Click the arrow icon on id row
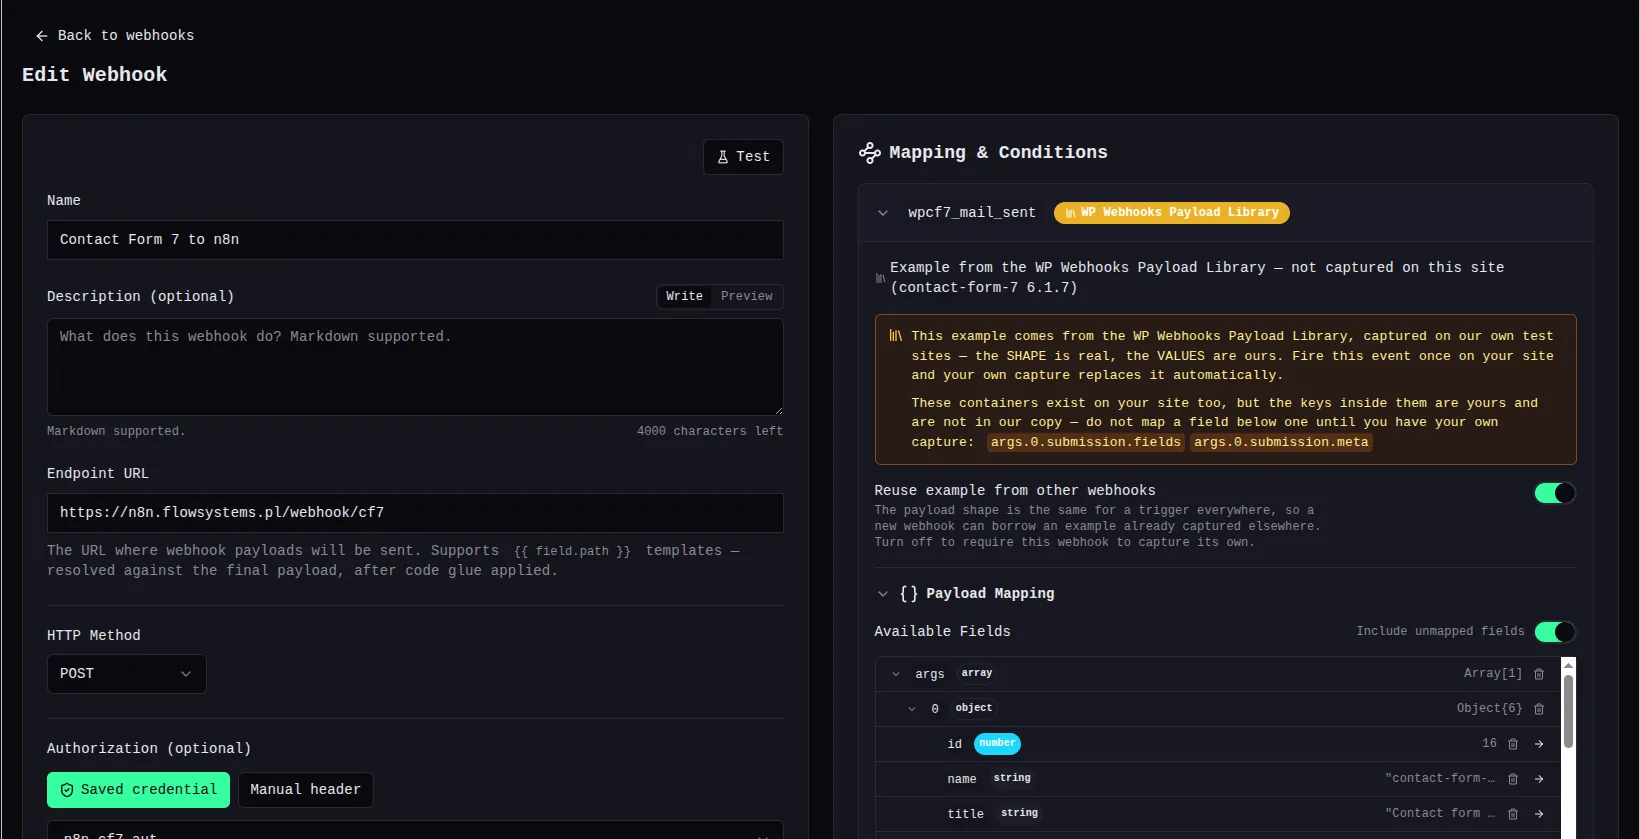Image resolution: width=1640 pixels, height=839 pixels. (1539, 744)
